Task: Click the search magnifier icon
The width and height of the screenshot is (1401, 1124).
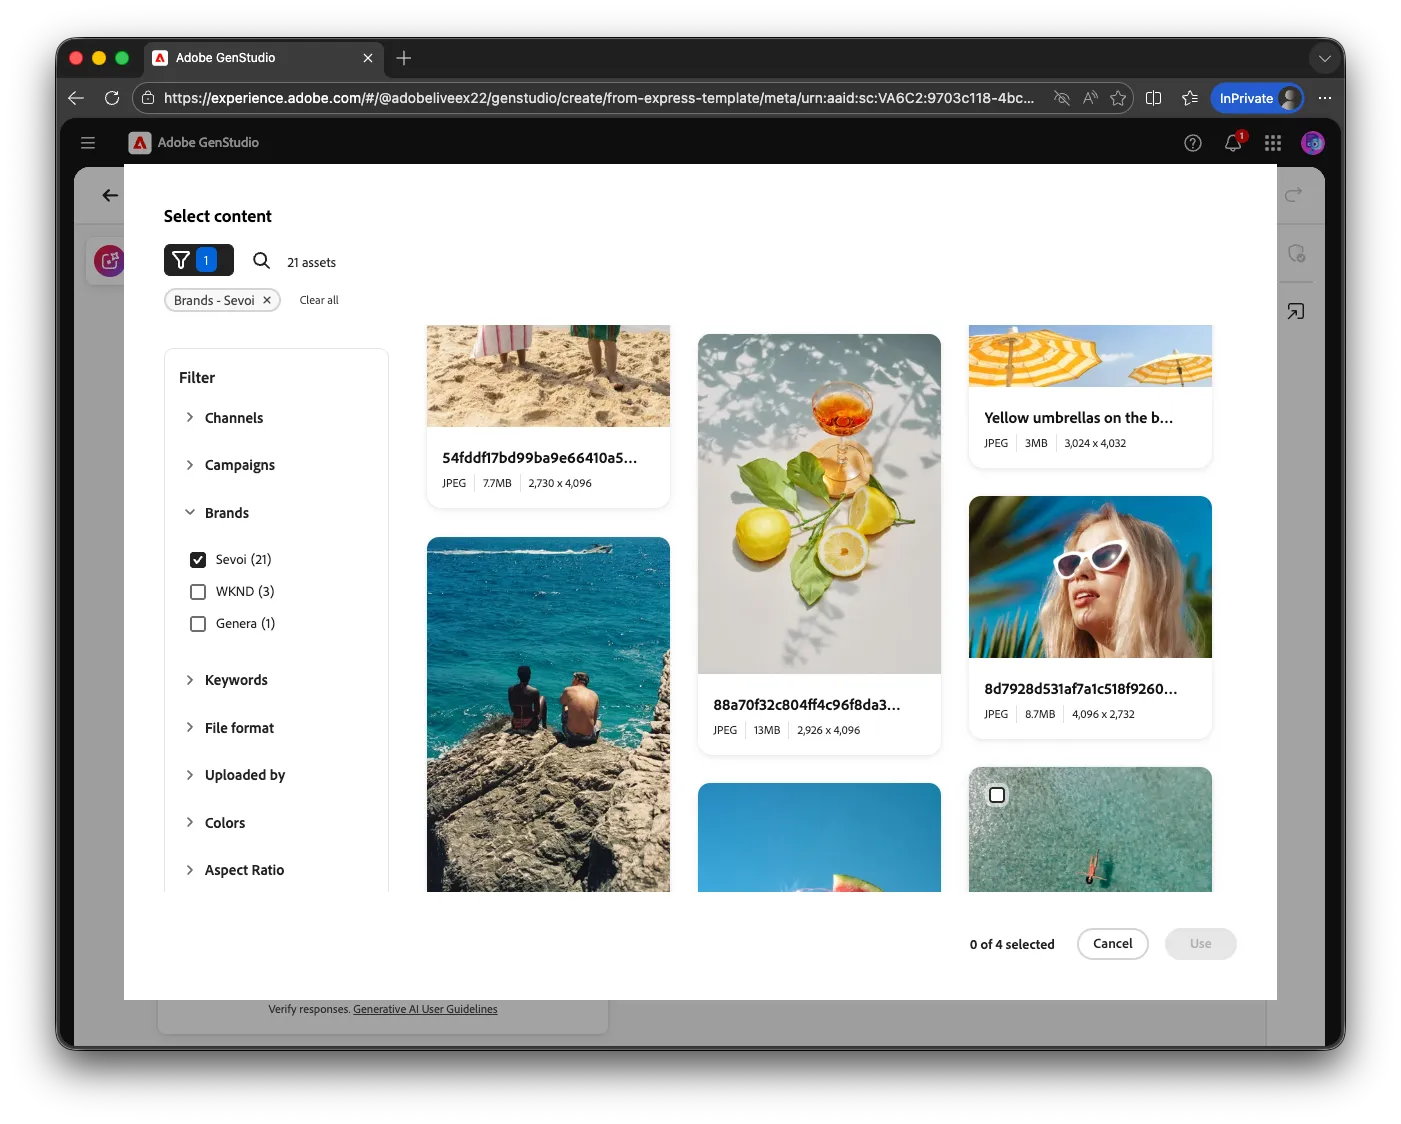Action: [261, 261]
